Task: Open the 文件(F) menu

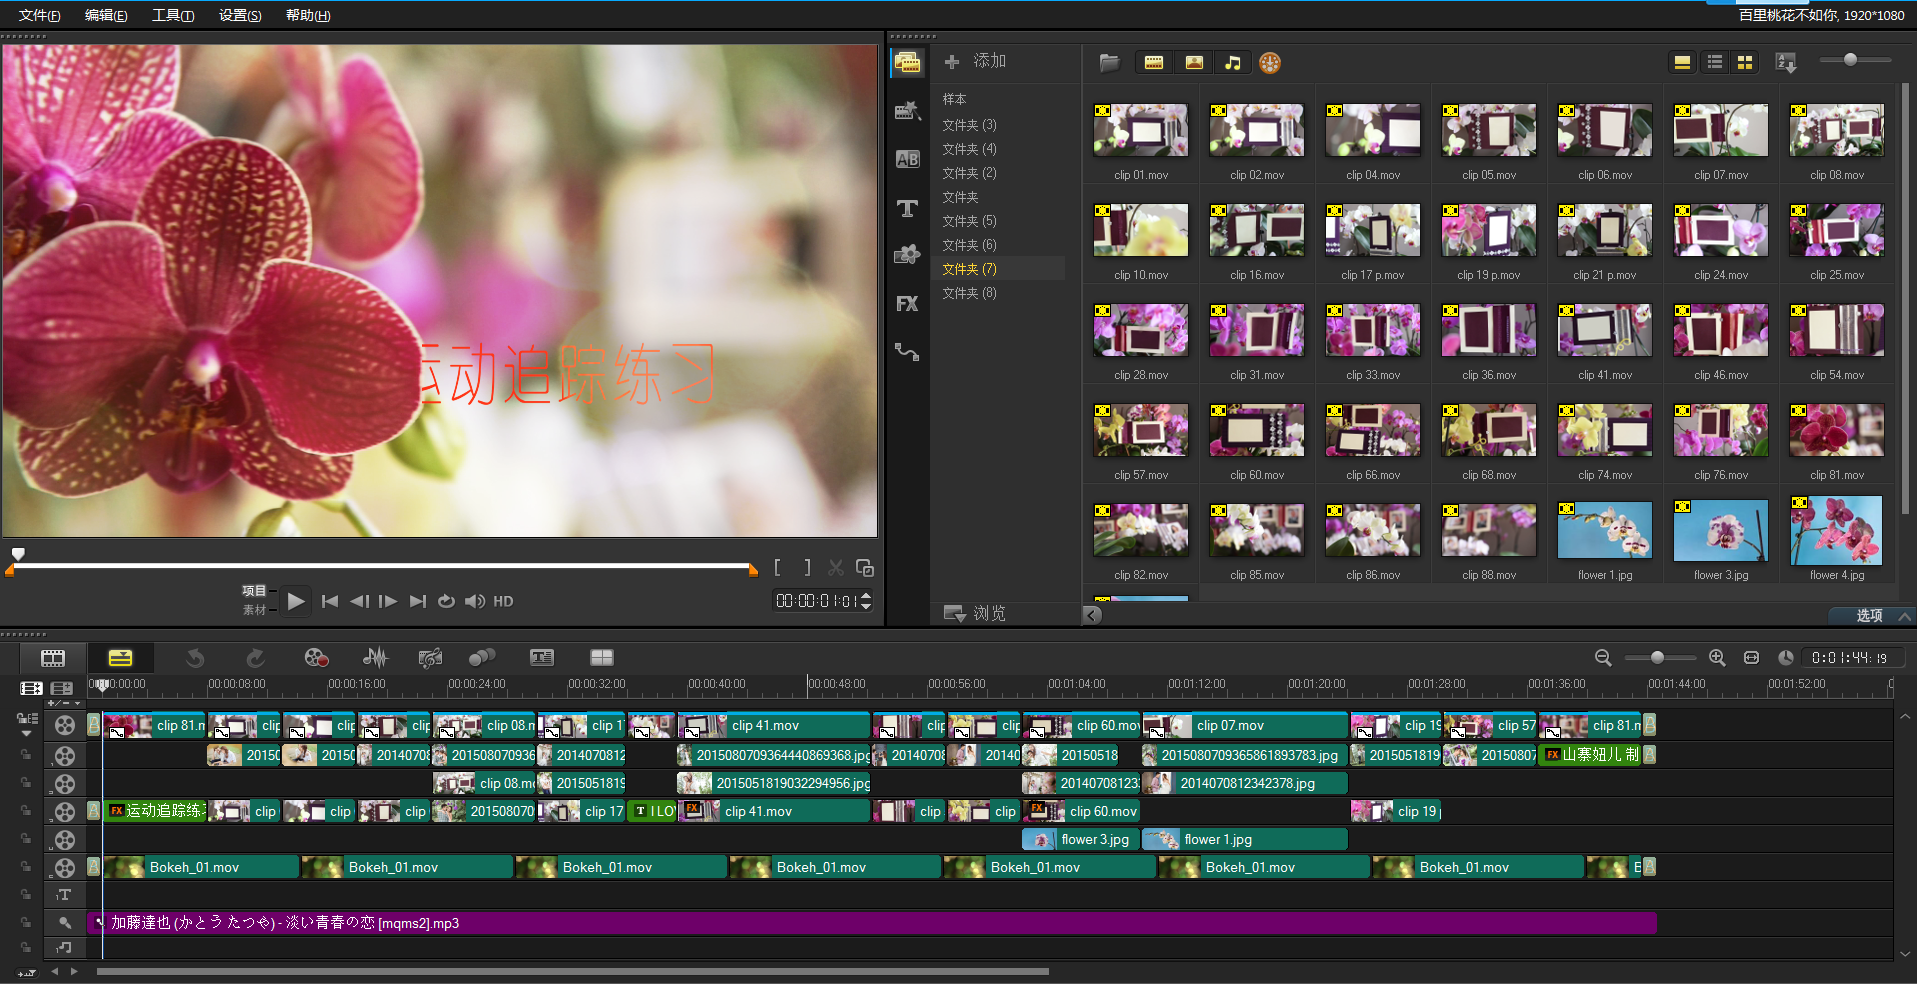Action: (40, 15)
